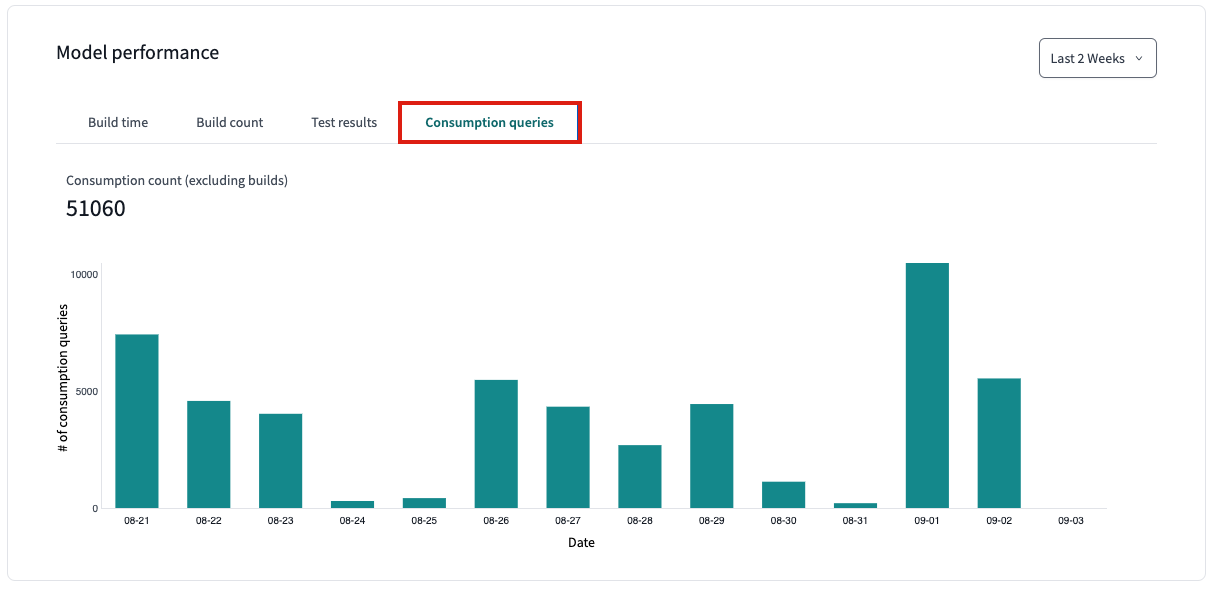
Task: Click the Model performance heading
Action: (x=137, y=52)
